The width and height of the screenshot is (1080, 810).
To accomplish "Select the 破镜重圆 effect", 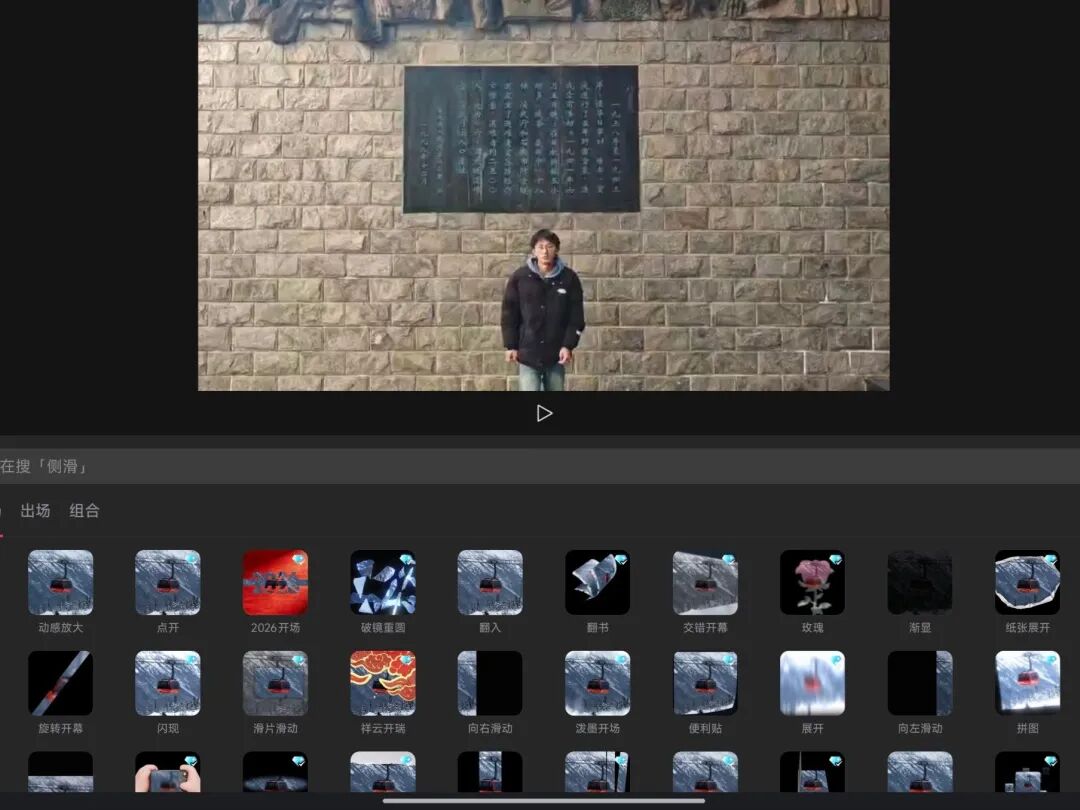I will click(383, 583).
